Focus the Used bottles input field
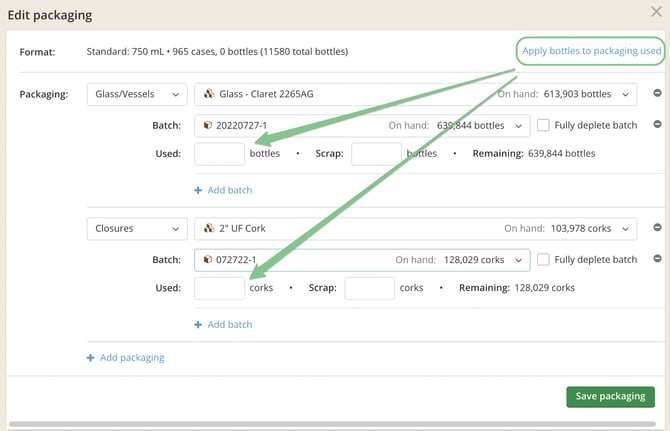This screenshot has width=670, height=431. click(219, 154)
